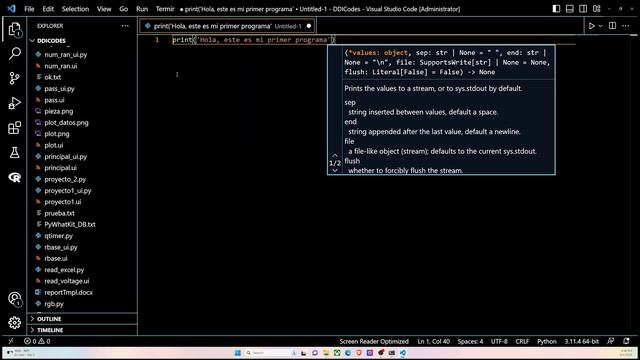640x360 pixels.
Task: Open the Run and Debug view
Action: pos(15,103)
